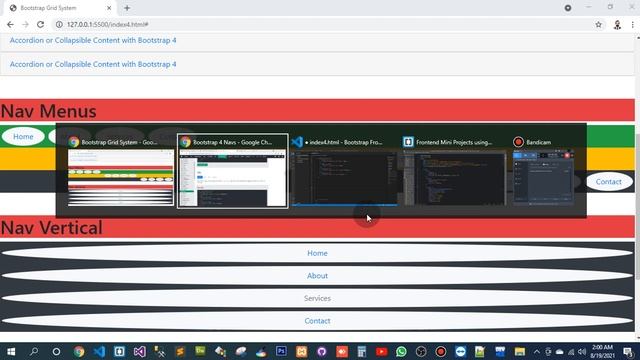This screenshot has height=360, width=640.
Task: Open YouTube app from the taskbar
Action: (382, 351)
